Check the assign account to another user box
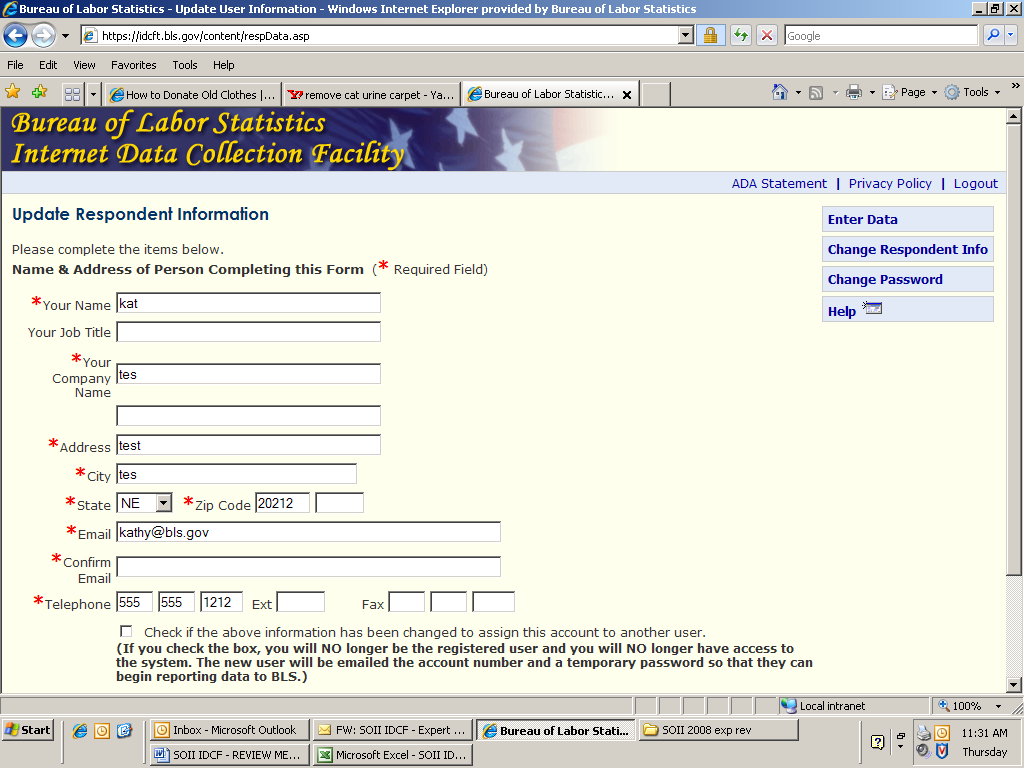 126,632
